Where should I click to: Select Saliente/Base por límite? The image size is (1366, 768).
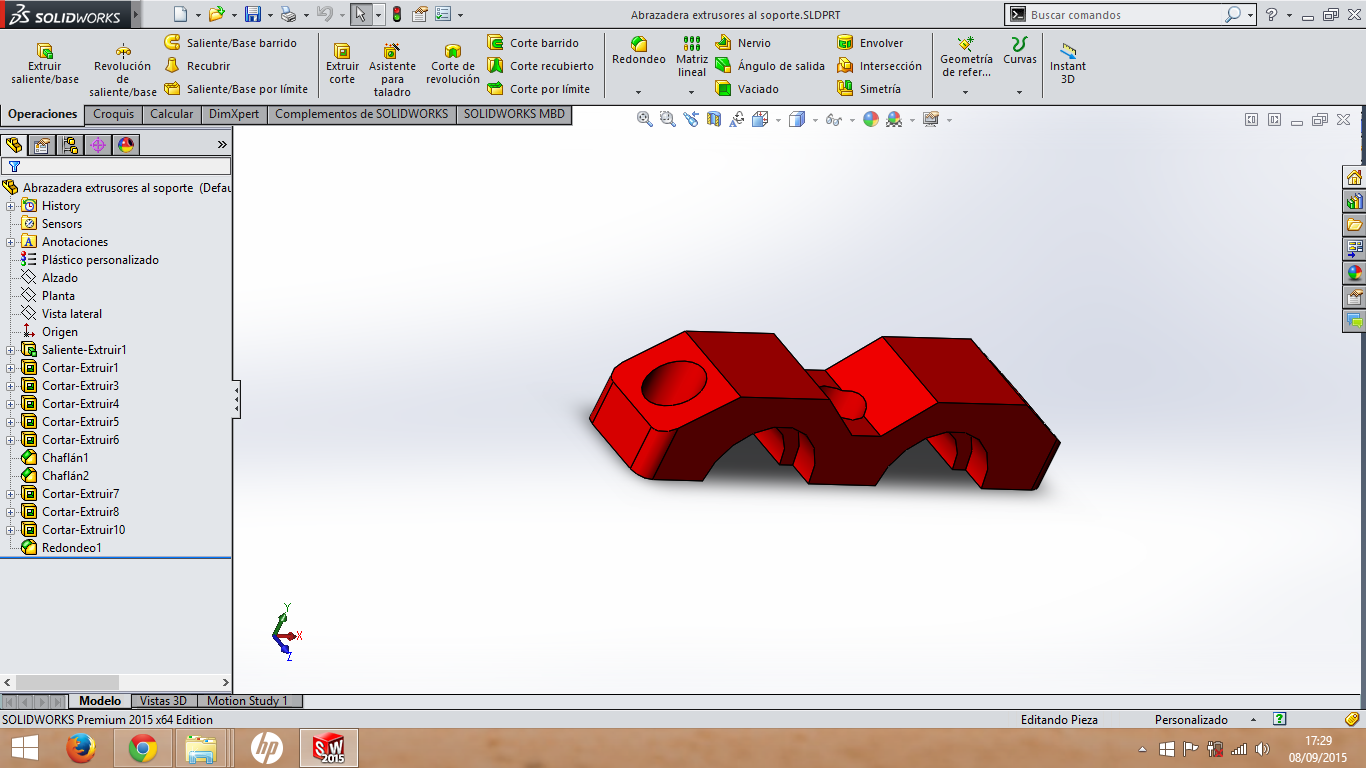coord(236,89)
